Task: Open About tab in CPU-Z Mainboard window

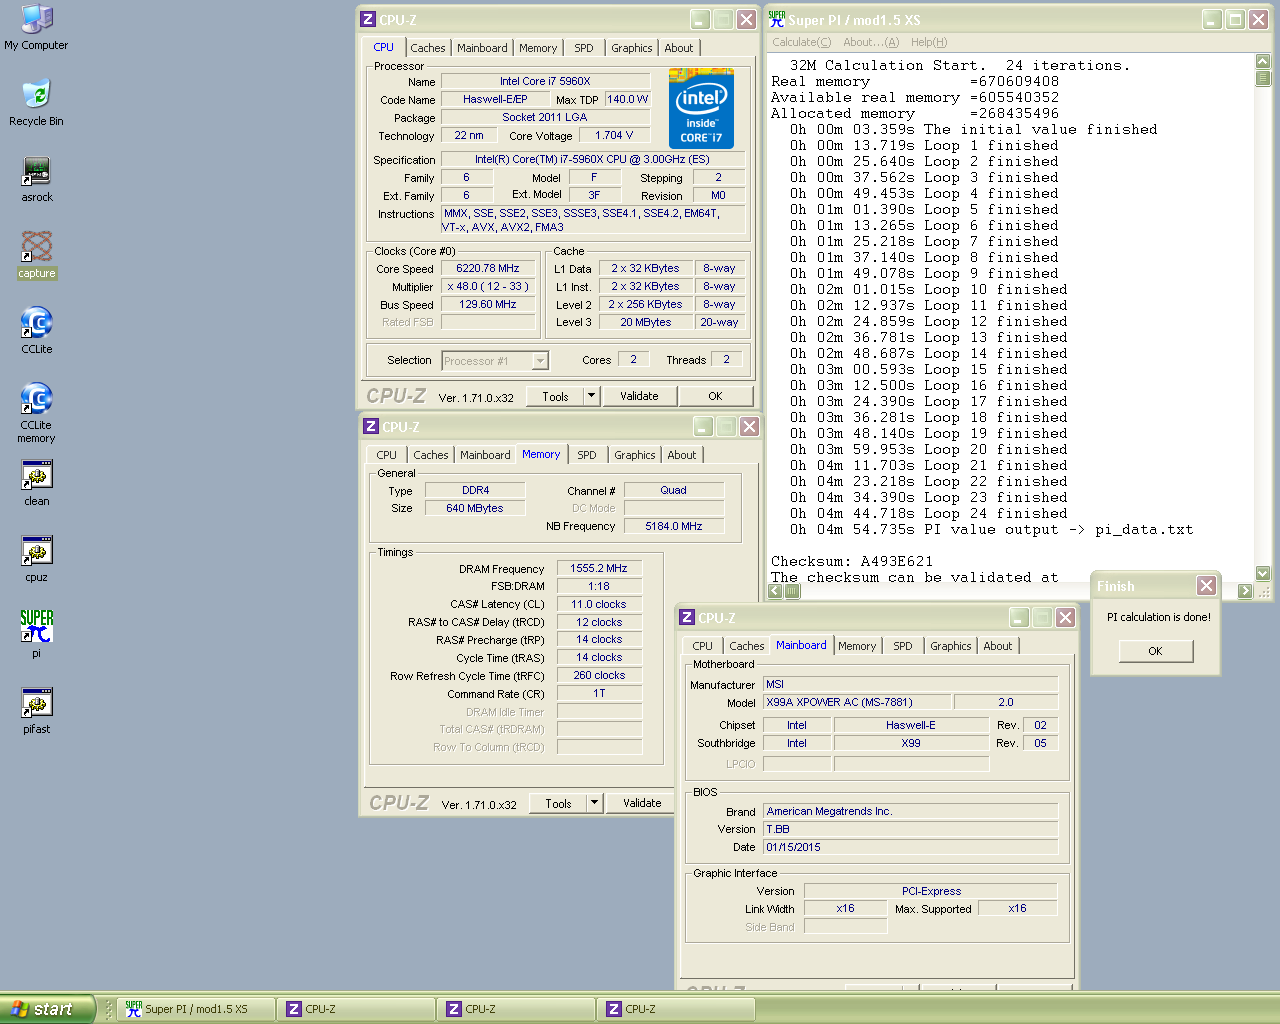Action: click(998, 646)
